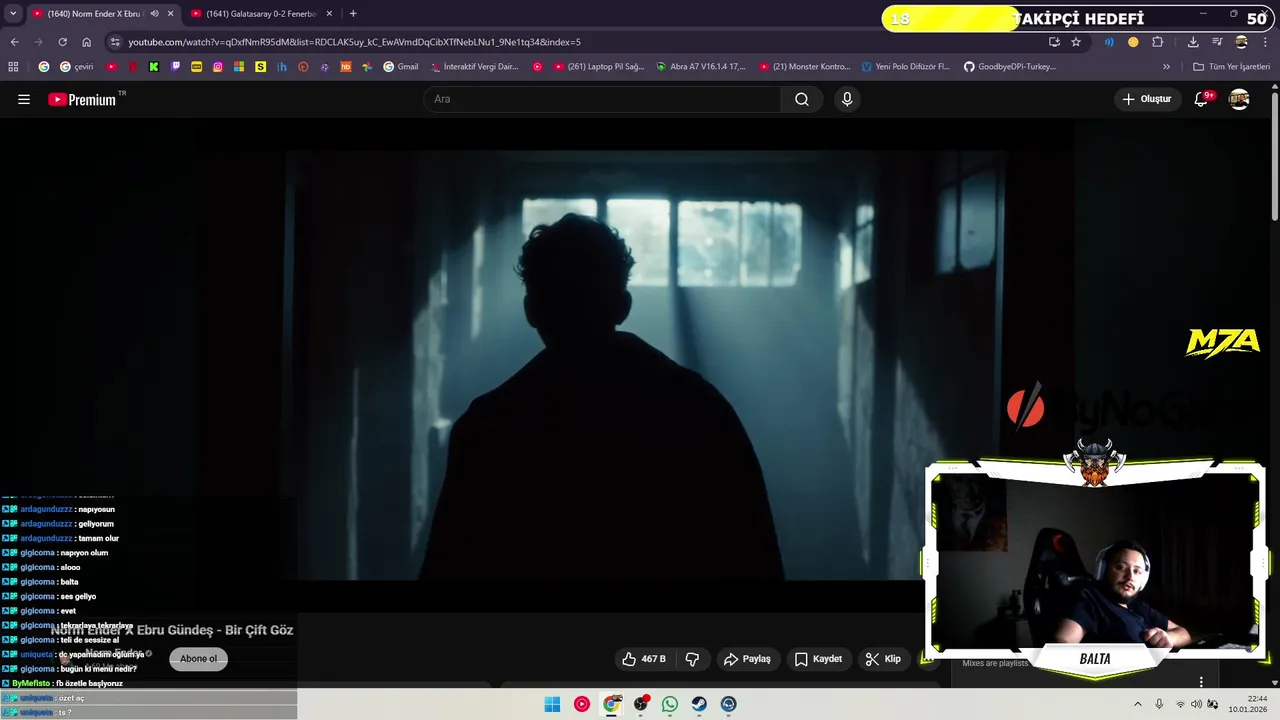Dislike the video with thumbs-down

coord(692,659)
